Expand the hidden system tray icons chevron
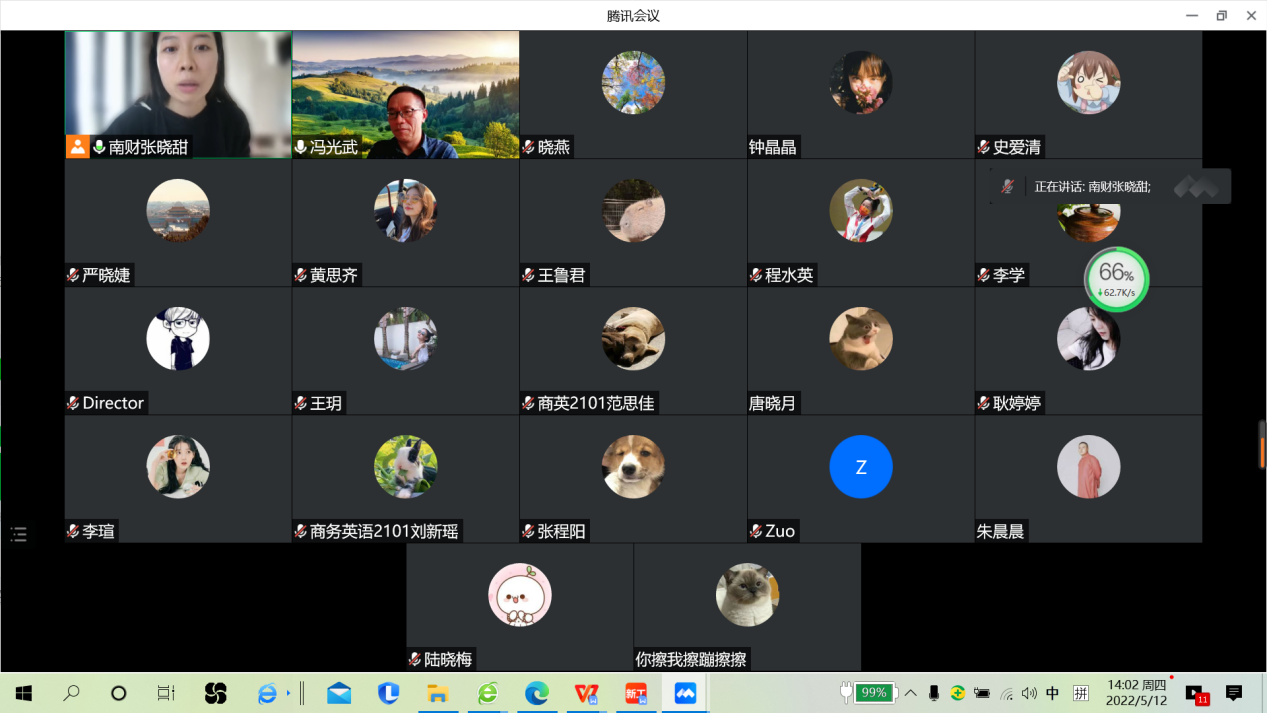The image size is (1267, 713). point(911,693)
